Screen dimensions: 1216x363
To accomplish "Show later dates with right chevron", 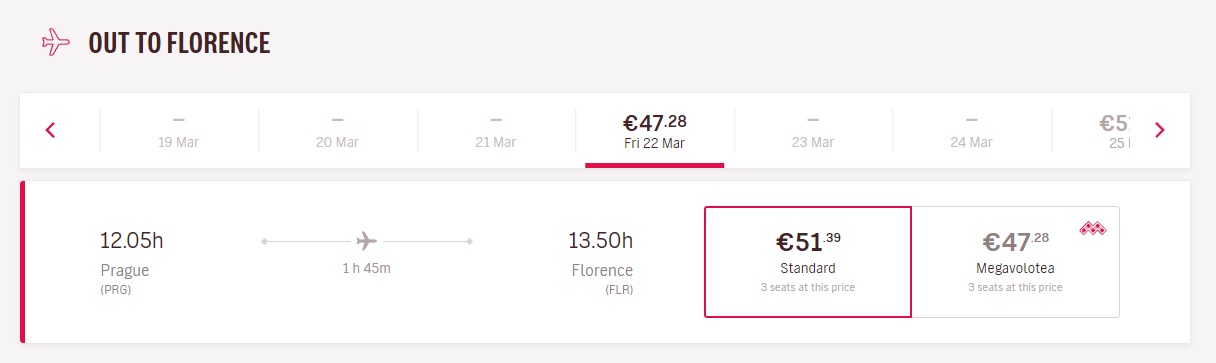I will click(x=1160, y=130).
